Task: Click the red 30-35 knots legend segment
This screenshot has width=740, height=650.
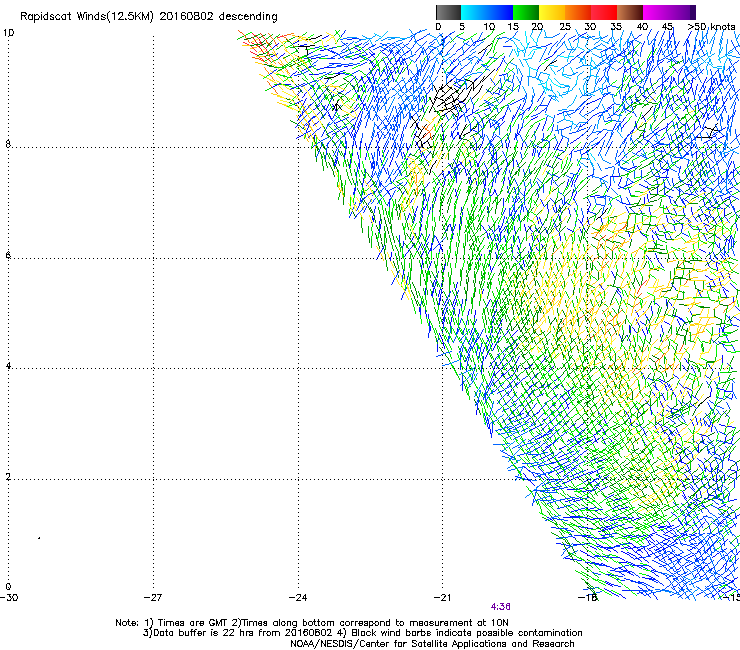Action: pos(604,12)
